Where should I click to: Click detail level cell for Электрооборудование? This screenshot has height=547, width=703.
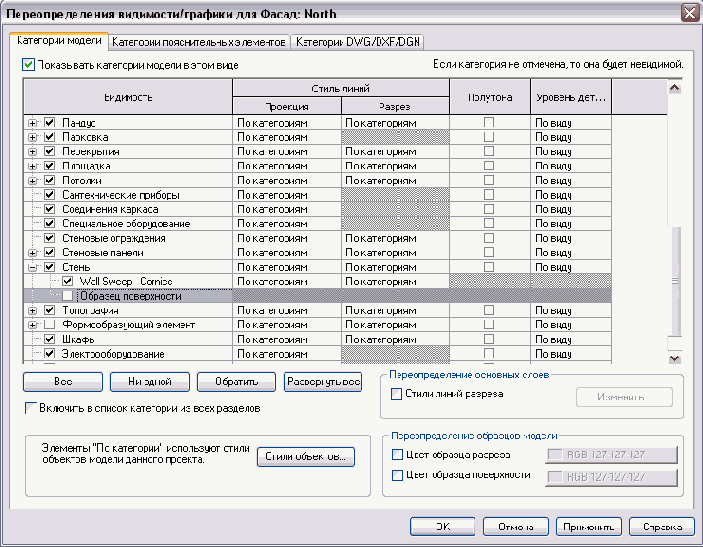point(571,354)
